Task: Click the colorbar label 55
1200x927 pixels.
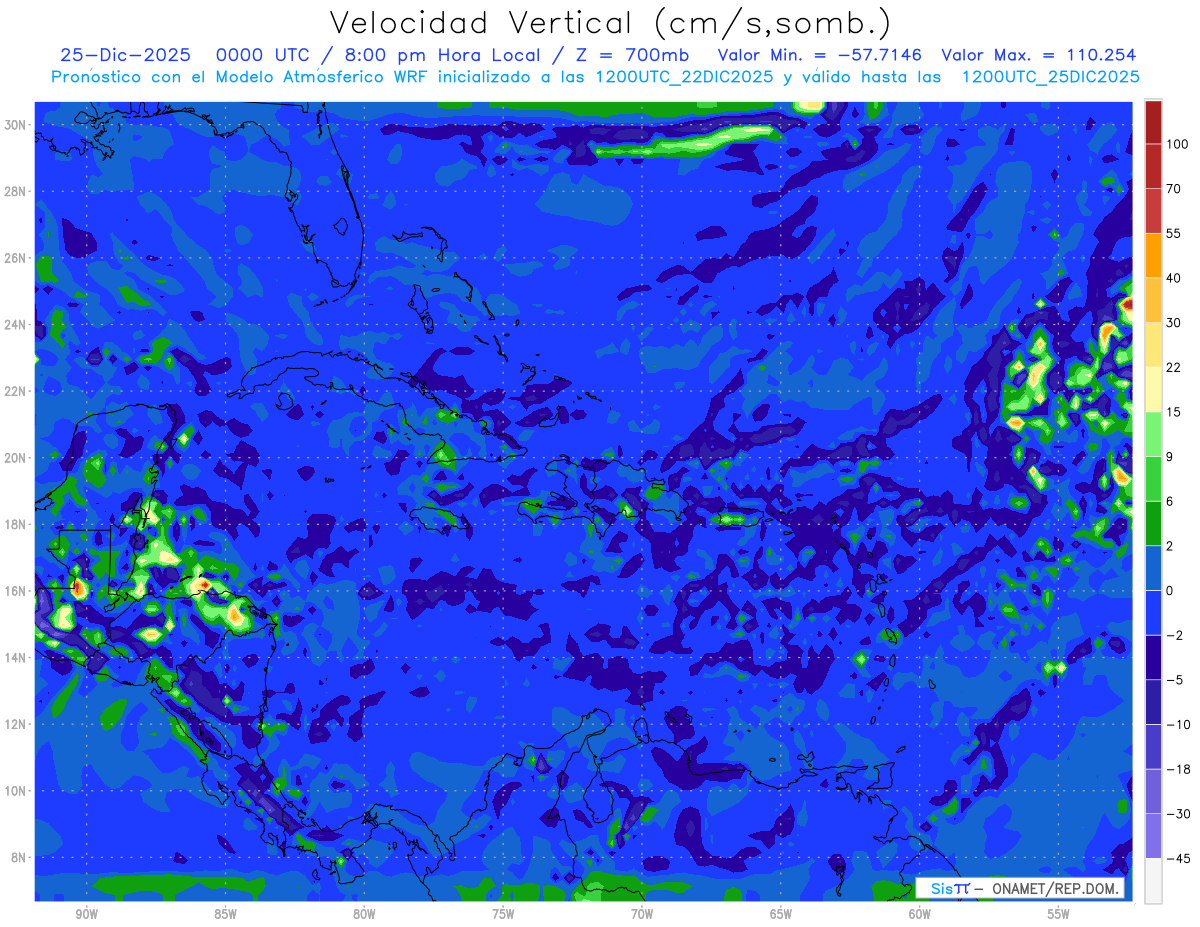Action: (1174, 233)
